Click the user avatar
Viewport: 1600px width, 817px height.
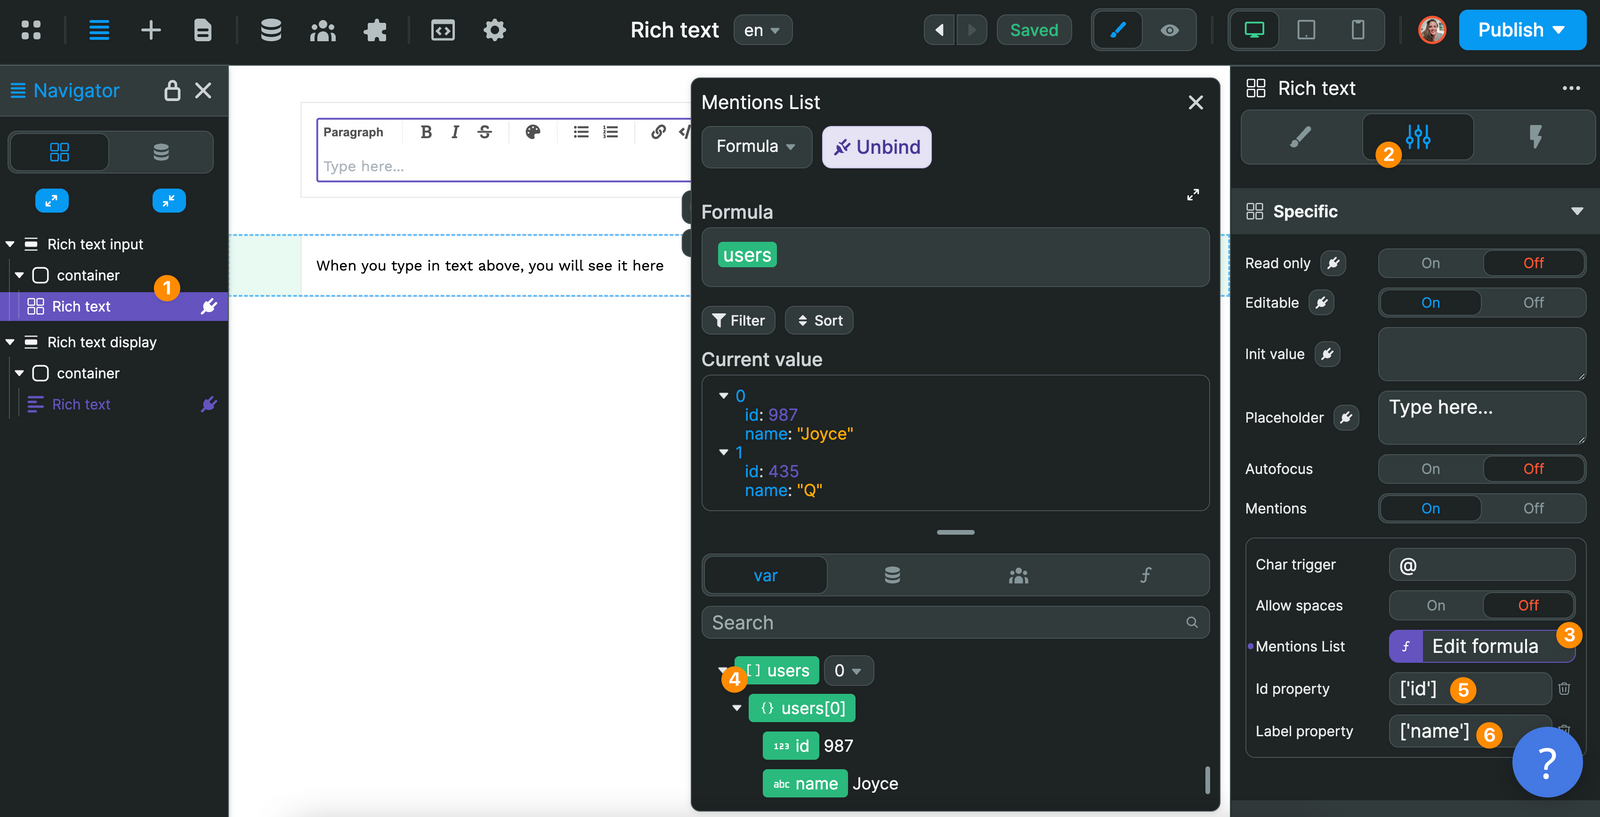[x=1432, y=30]
